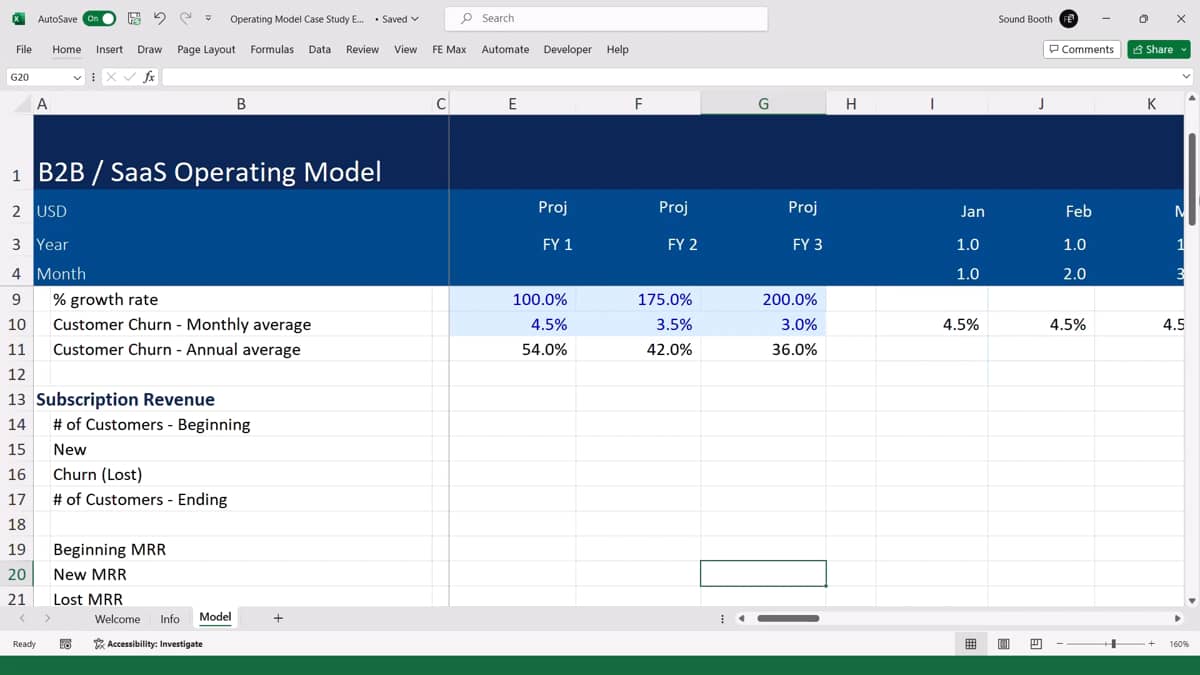
Task: Open the Comments pane button
Action: pos(1081,49)
